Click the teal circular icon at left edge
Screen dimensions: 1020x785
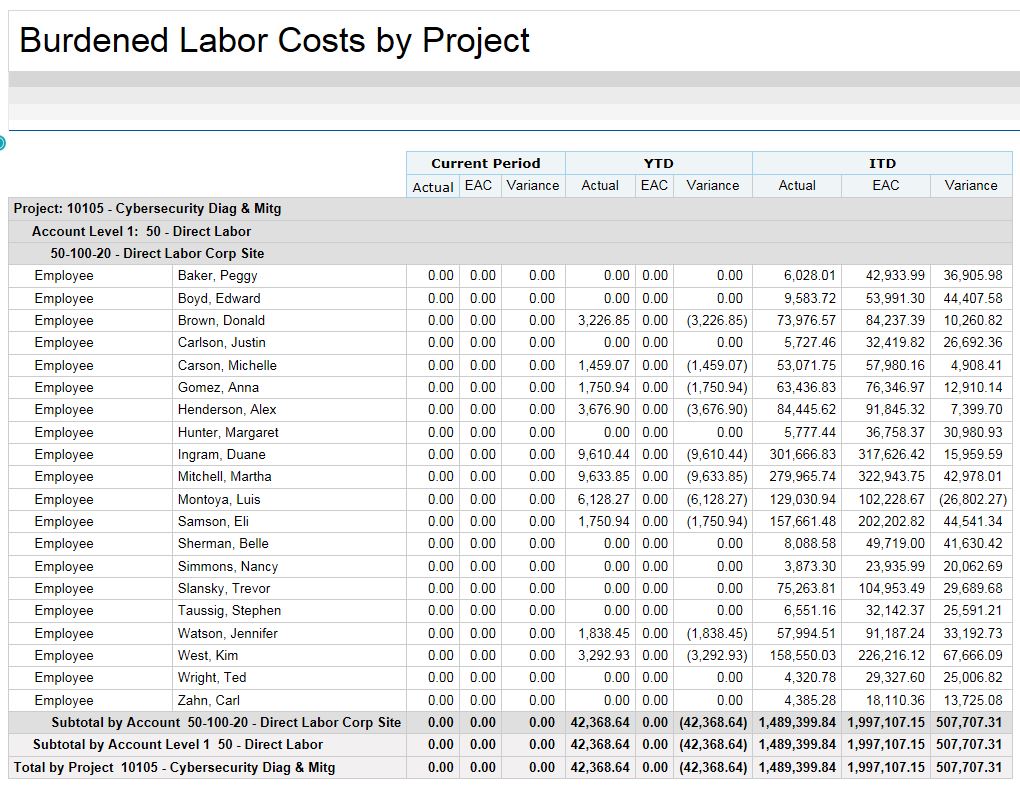(x=2, y=143)
